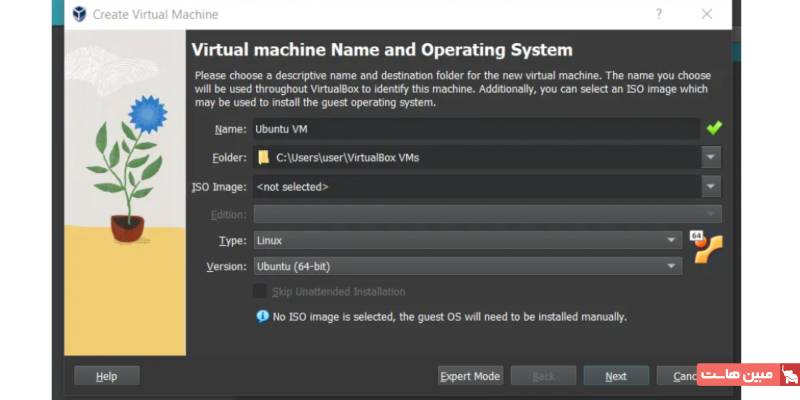This screenshot has height=400, width=800.
Task: Cancel the virtual machine creation
Action: (x=678, y=376)
